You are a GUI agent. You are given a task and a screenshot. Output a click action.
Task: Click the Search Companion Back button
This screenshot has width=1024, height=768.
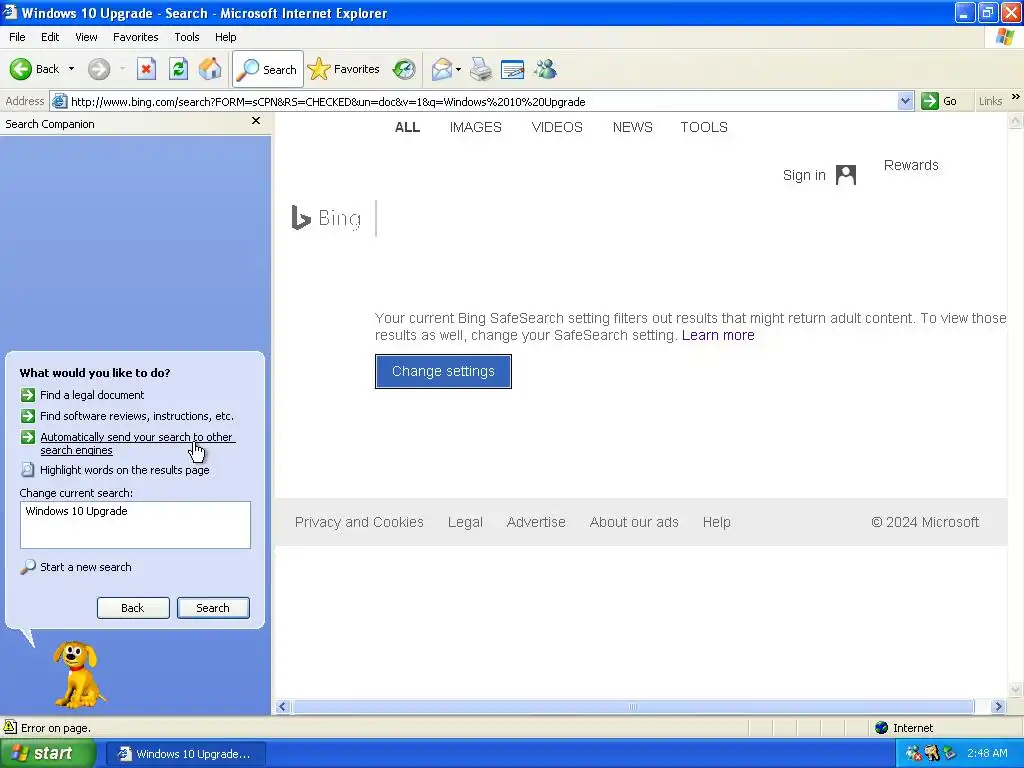(133, 608)
